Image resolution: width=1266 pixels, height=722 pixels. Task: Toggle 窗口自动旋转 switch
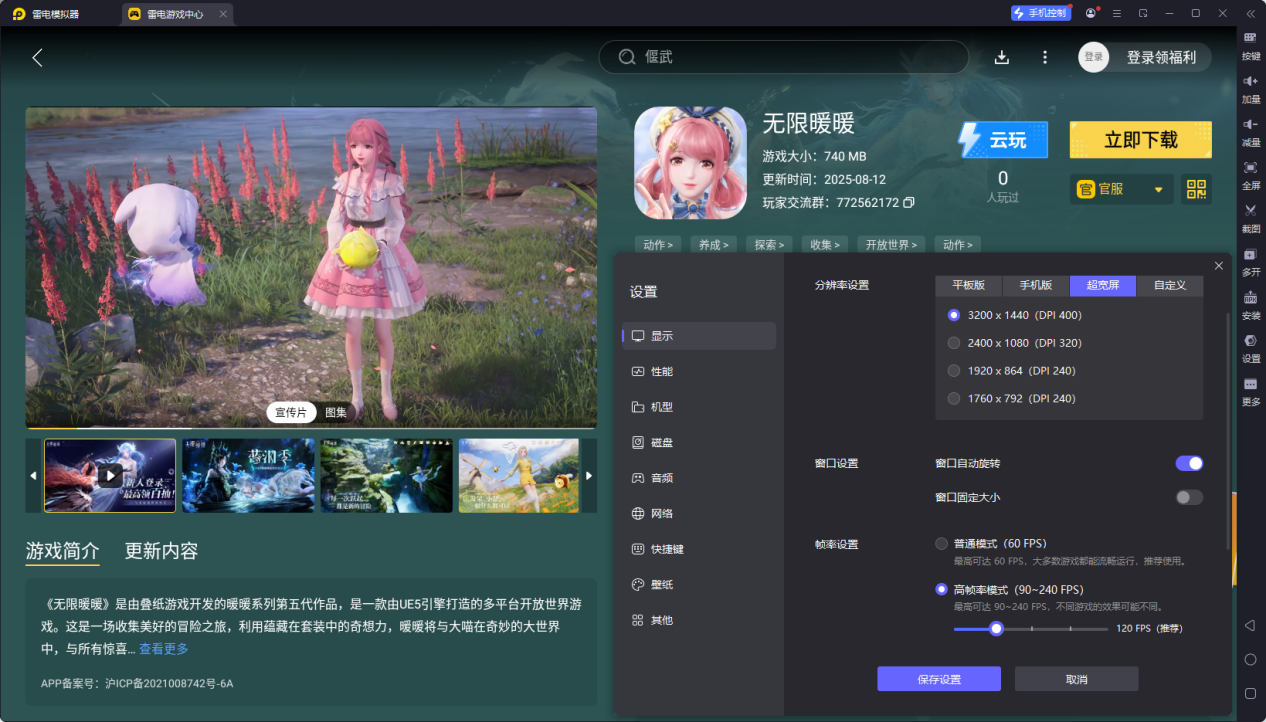point(1189,463)
